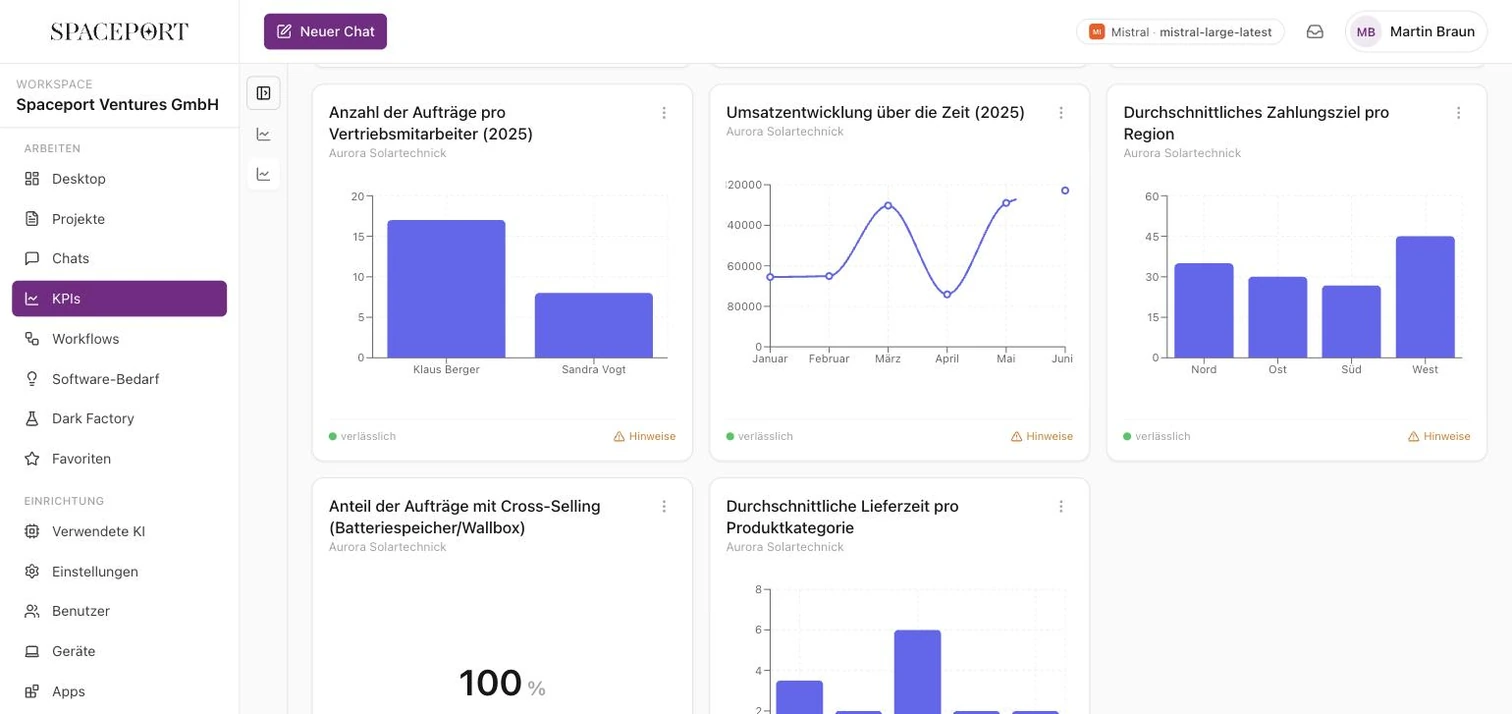Viewport: 1512px width, 714px height.
Task: Click the Klaus Berger bar
Action: (x=446, y=289)
